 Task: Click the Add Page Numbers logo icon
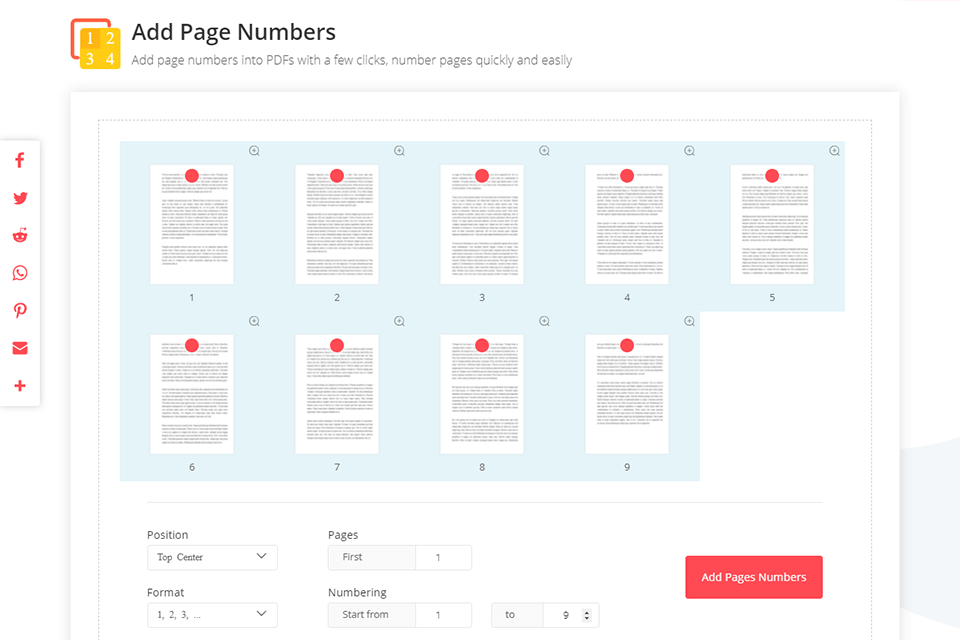click(96, 43)
